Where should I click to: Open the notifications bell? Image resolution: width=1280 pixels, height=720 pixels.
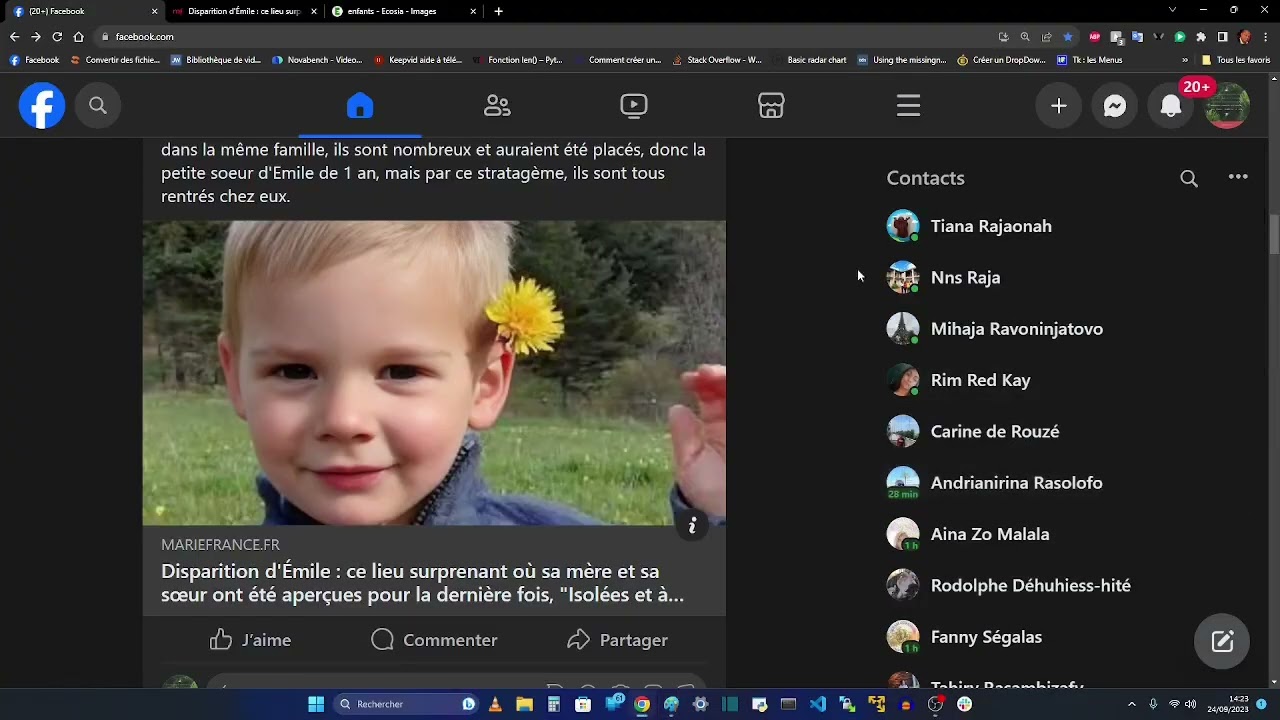click(1171, 106)
